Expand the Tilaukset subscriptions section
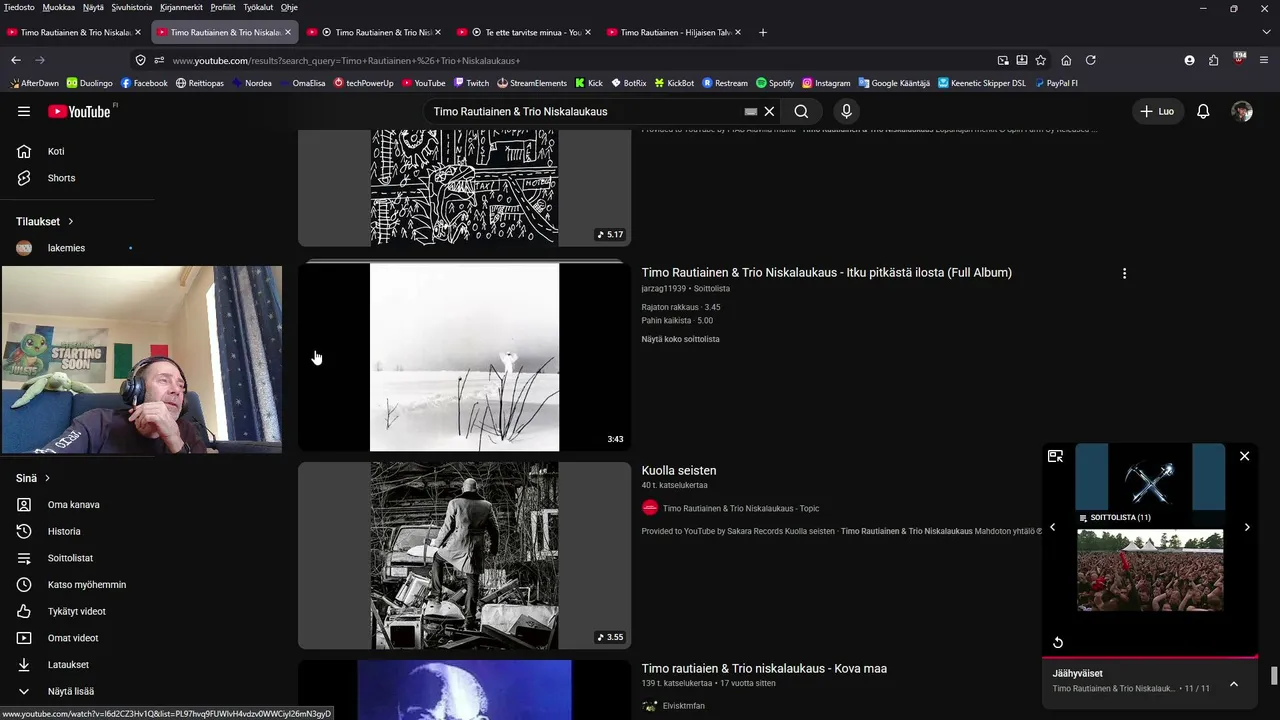This screenshot has width=1280, height=720. click(45, 221)
